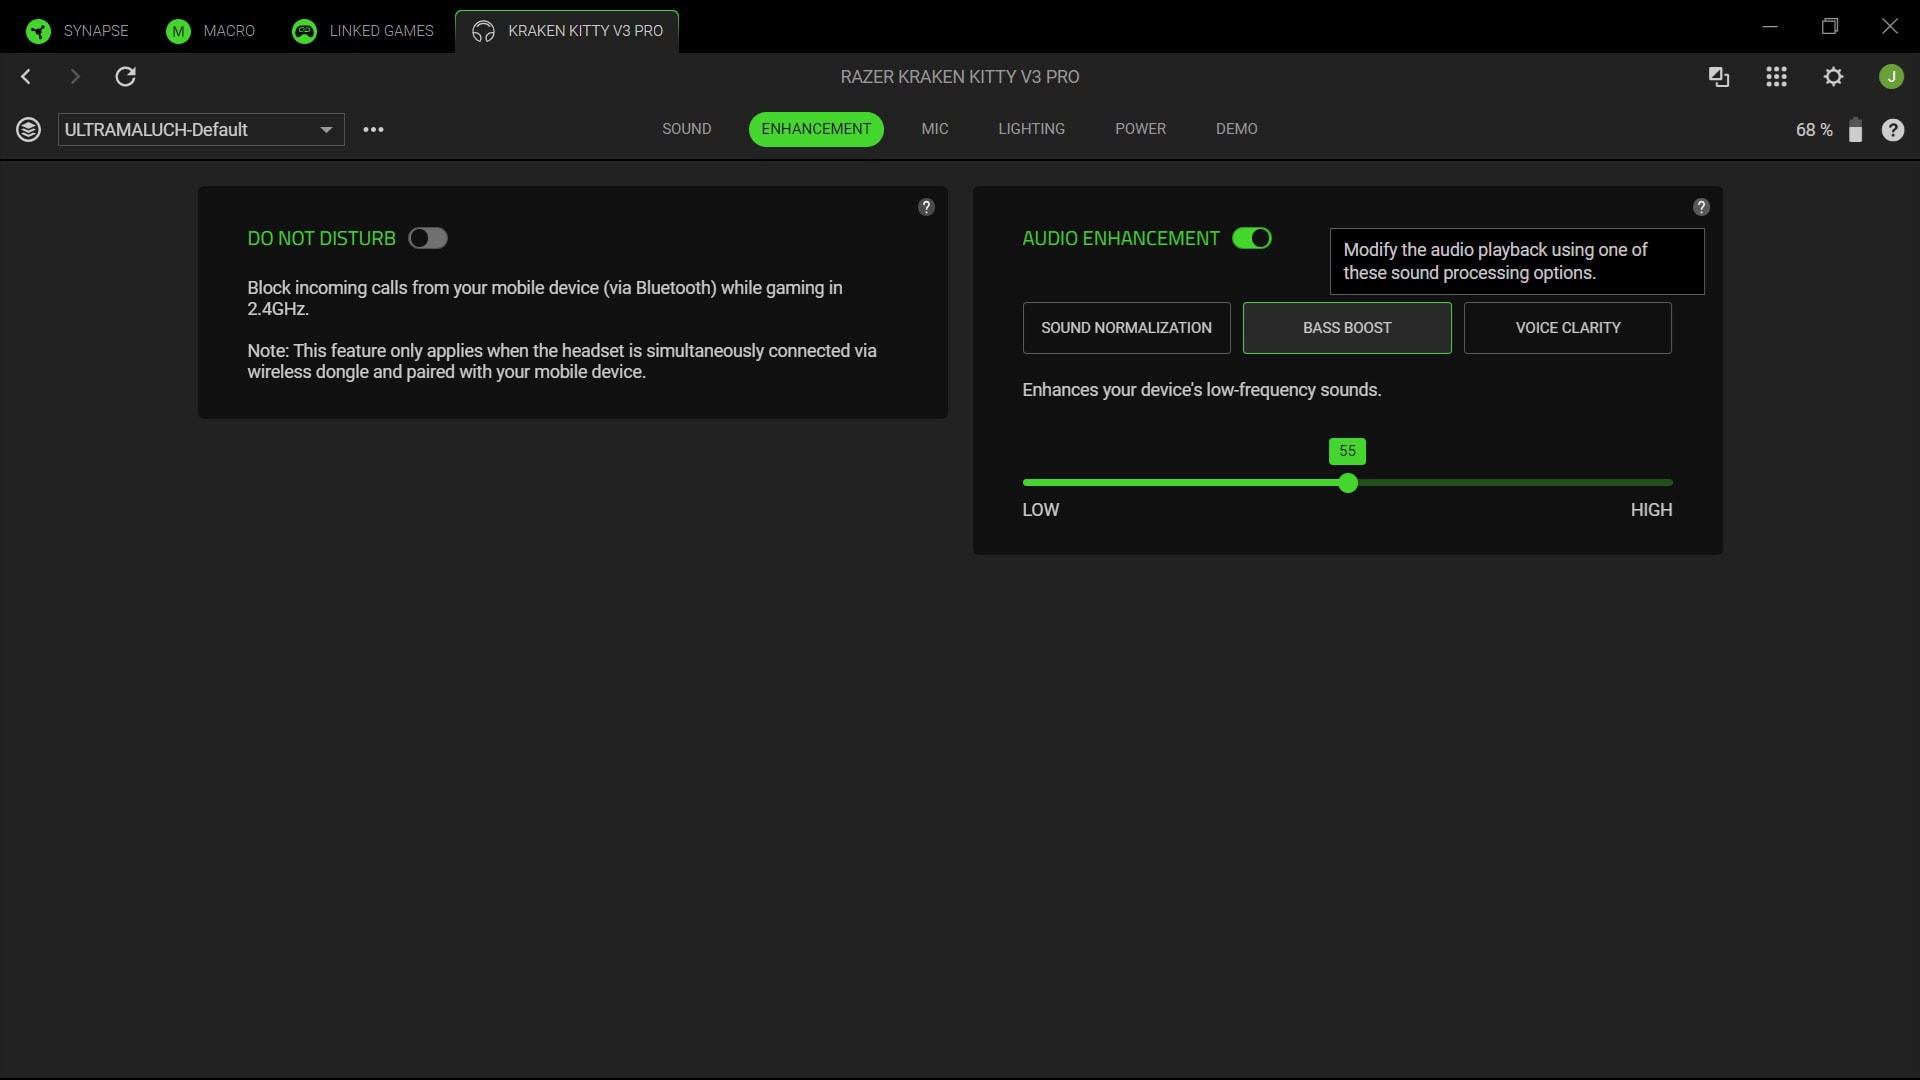Viewport: 1920px width, 1080px height.
Task: Click the Bass Boost intensity slider handle
Action: (1347, 483)
